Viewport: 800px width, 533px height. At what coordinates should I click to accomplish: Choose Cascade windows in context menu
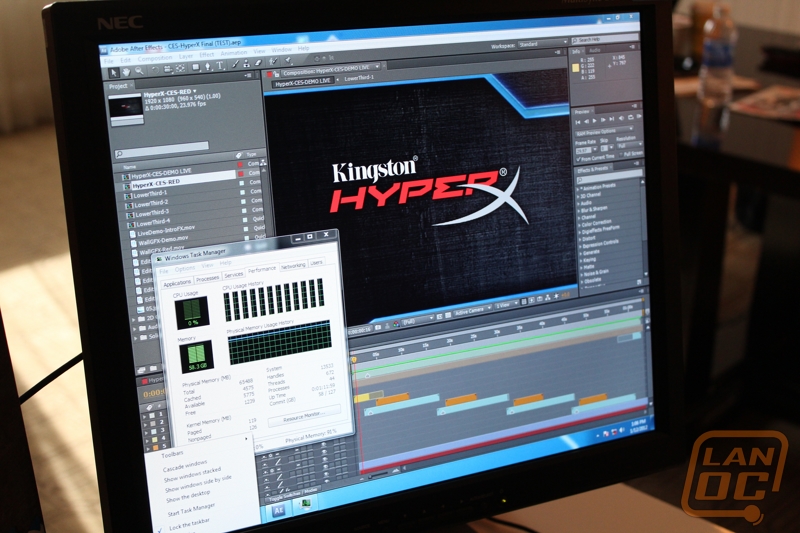click(x=185, y=467)
